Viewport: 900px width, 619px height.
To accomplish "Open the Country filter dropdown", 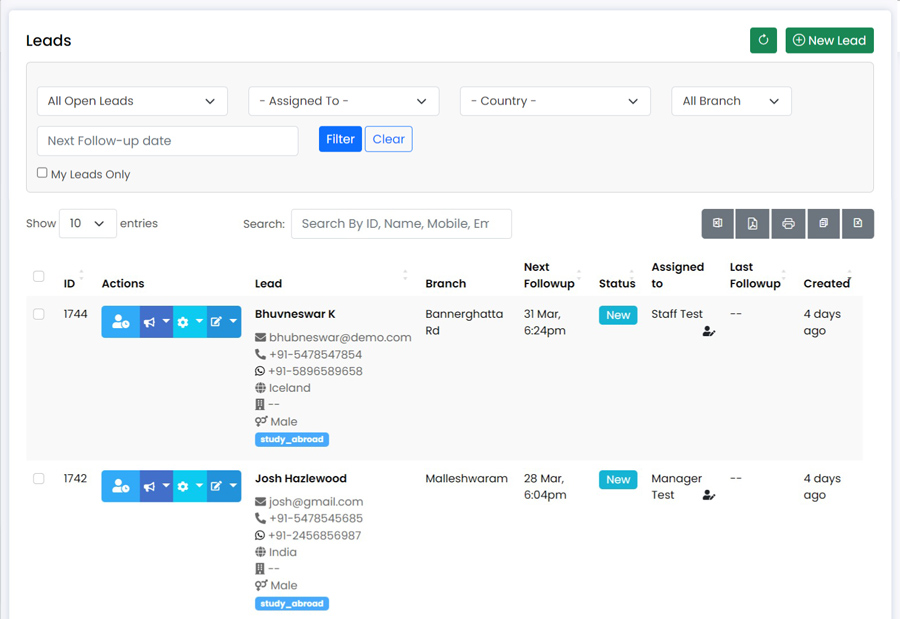I will 555,101.
